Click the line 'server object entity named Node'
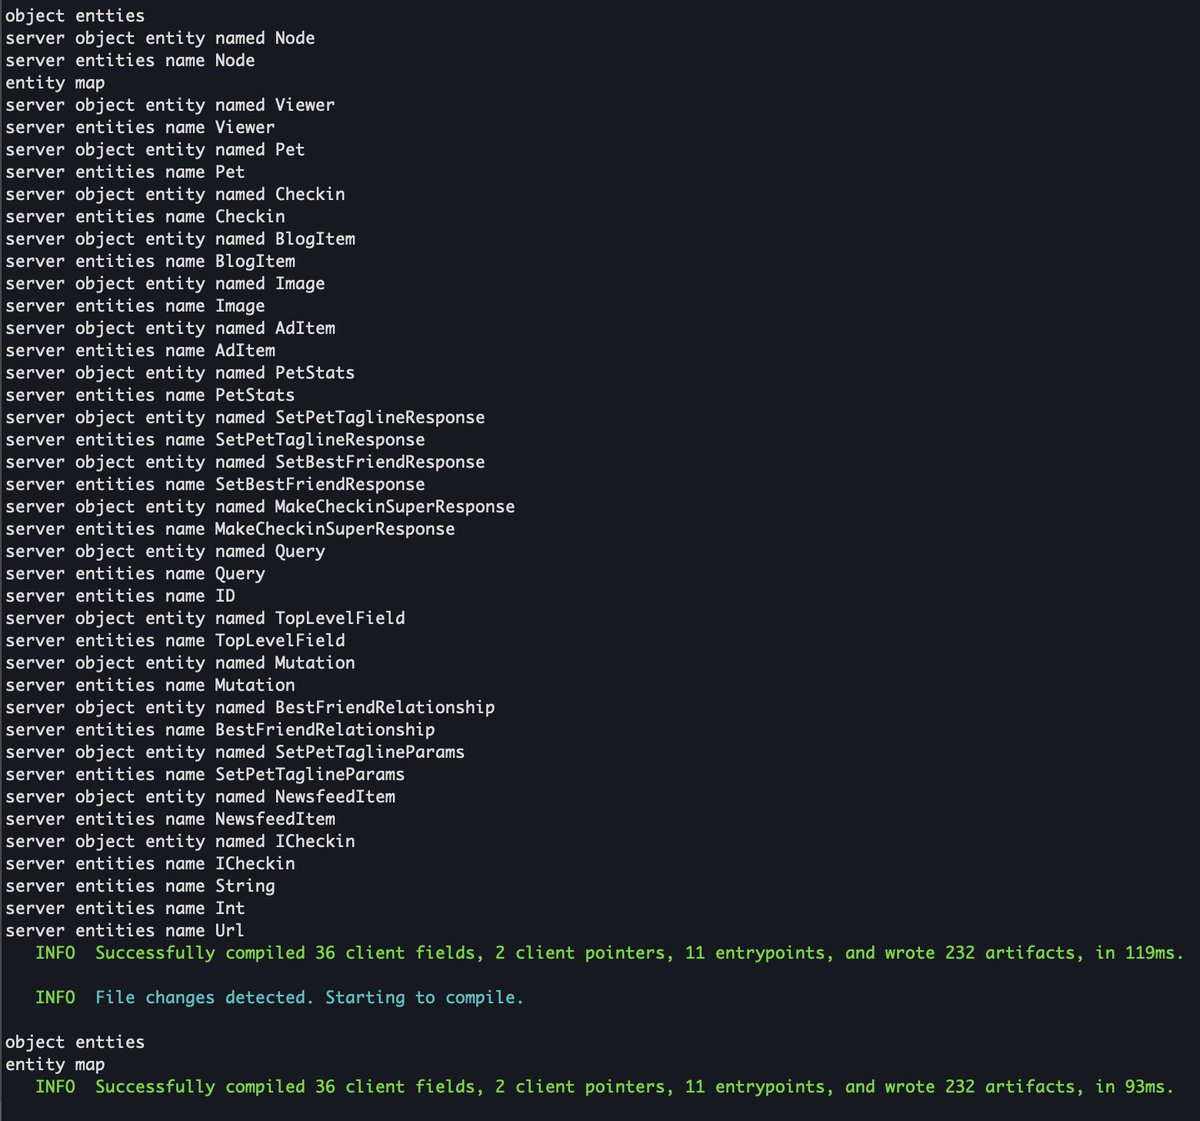1200x1121 pixels. pos(160,38)
